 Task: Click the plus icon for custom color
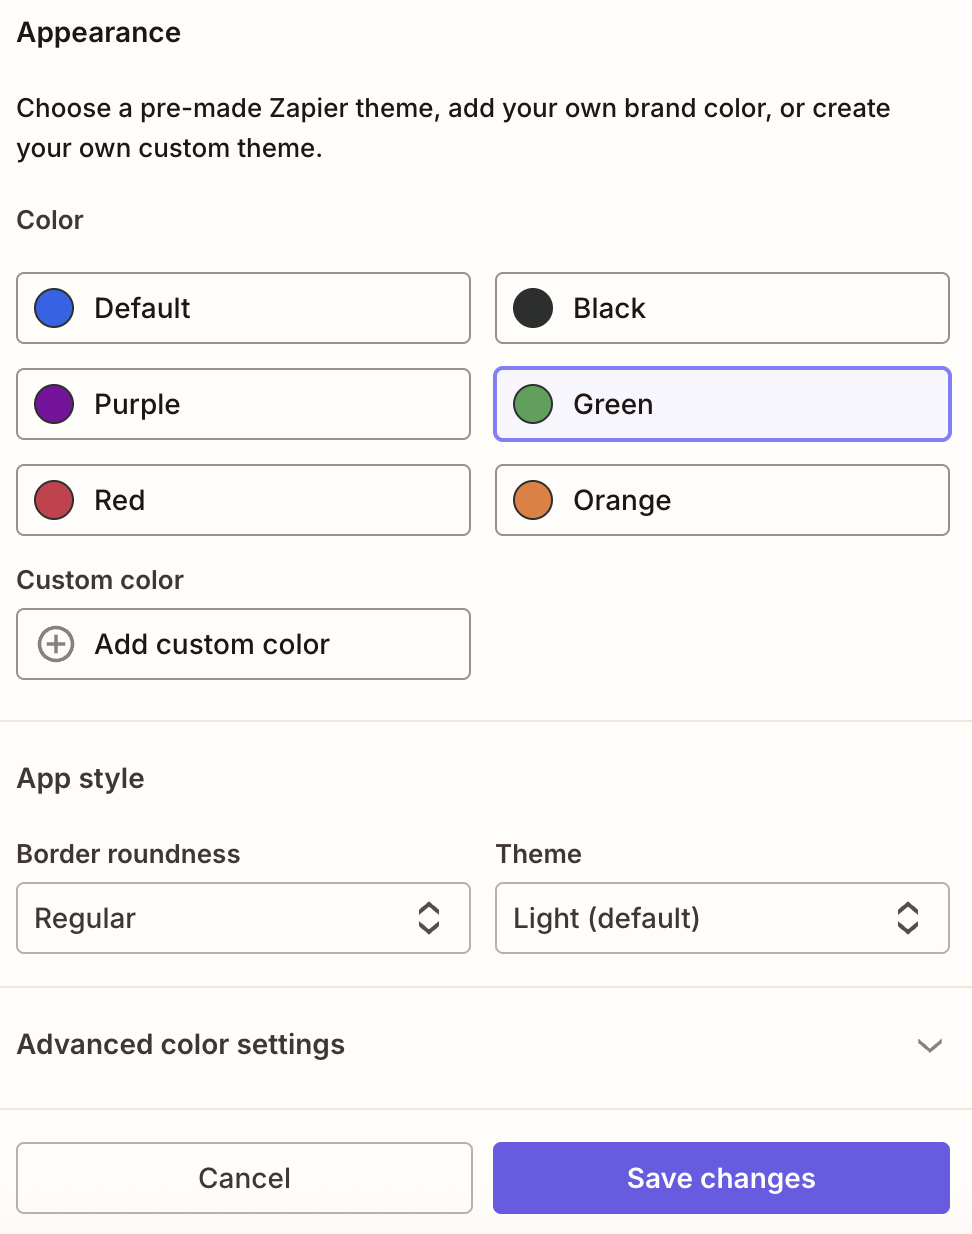(55, 644)
